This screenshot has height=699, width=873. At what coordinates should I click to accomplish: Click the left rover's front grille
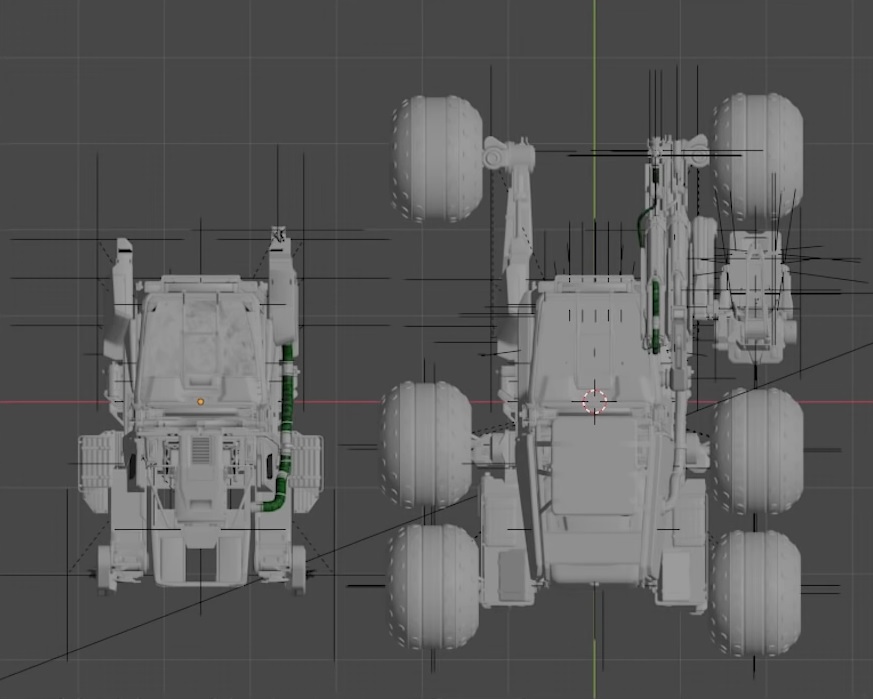coord(200,450)
